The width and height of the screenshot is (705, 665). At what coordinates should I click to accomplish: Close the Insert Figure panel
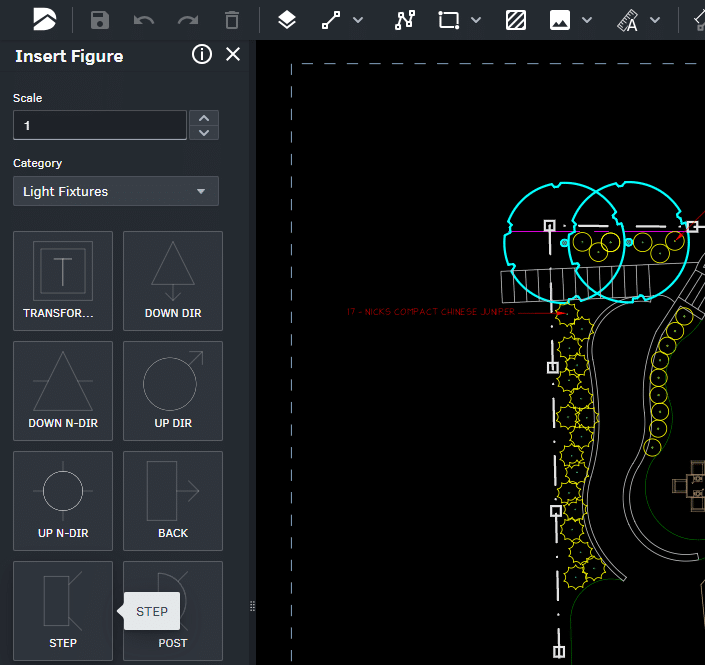point(233,55)
